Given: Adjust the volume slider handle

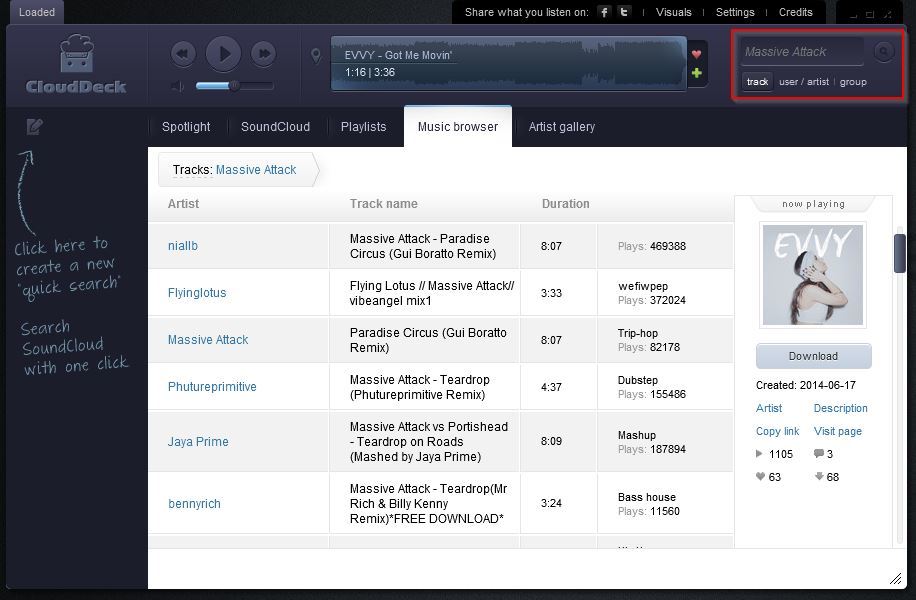Looking at the screenshot, I should tap(234, 86).
